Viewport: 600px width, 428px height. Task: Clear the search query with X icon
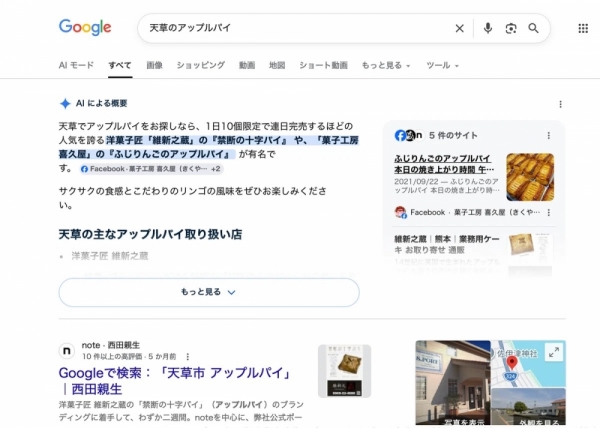point(460,28)
